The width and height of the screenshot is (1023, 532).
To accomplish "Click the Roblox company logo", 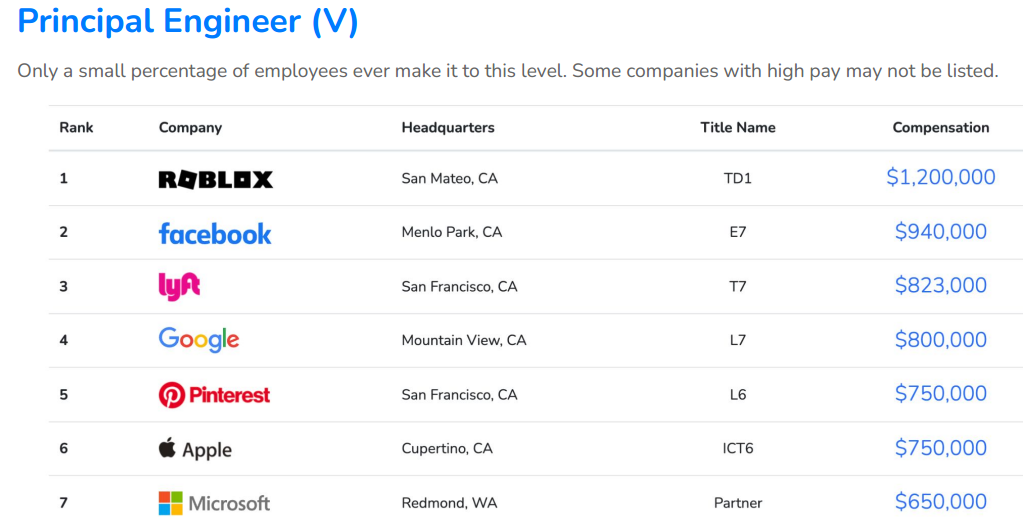I will pos(215,179).
